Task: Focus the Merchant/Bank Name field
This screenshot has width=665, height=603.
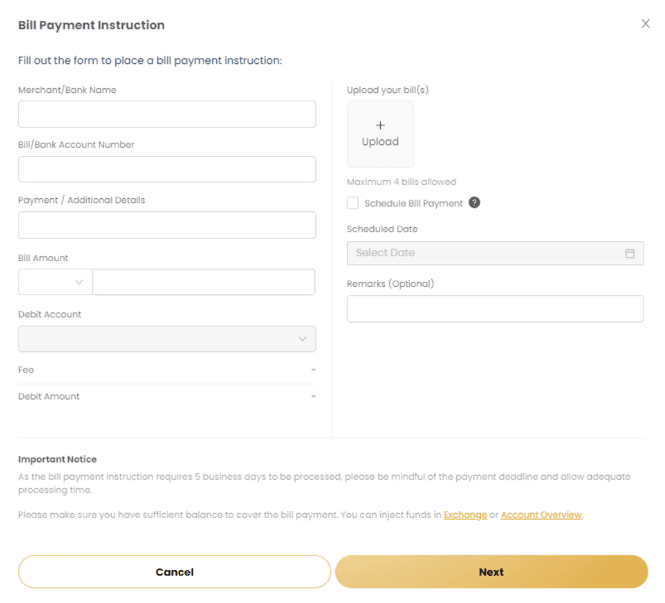Action: click(167, 115)
